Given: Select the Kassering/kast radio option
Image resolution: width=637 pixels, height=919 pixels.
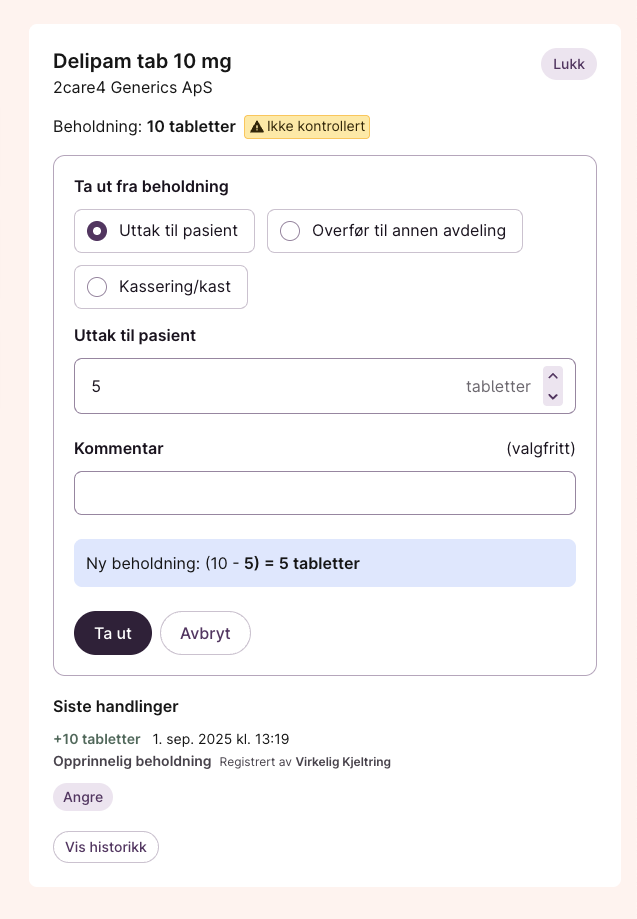Looking at the screenshot, I should tap(97, 287).
